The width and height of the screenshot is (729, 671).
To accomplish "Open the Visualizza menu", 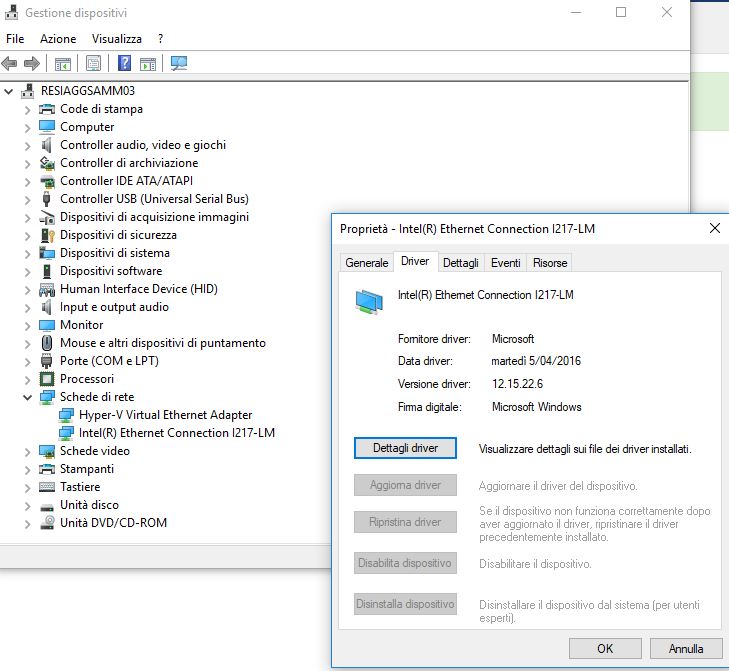I will coord(117,39).
